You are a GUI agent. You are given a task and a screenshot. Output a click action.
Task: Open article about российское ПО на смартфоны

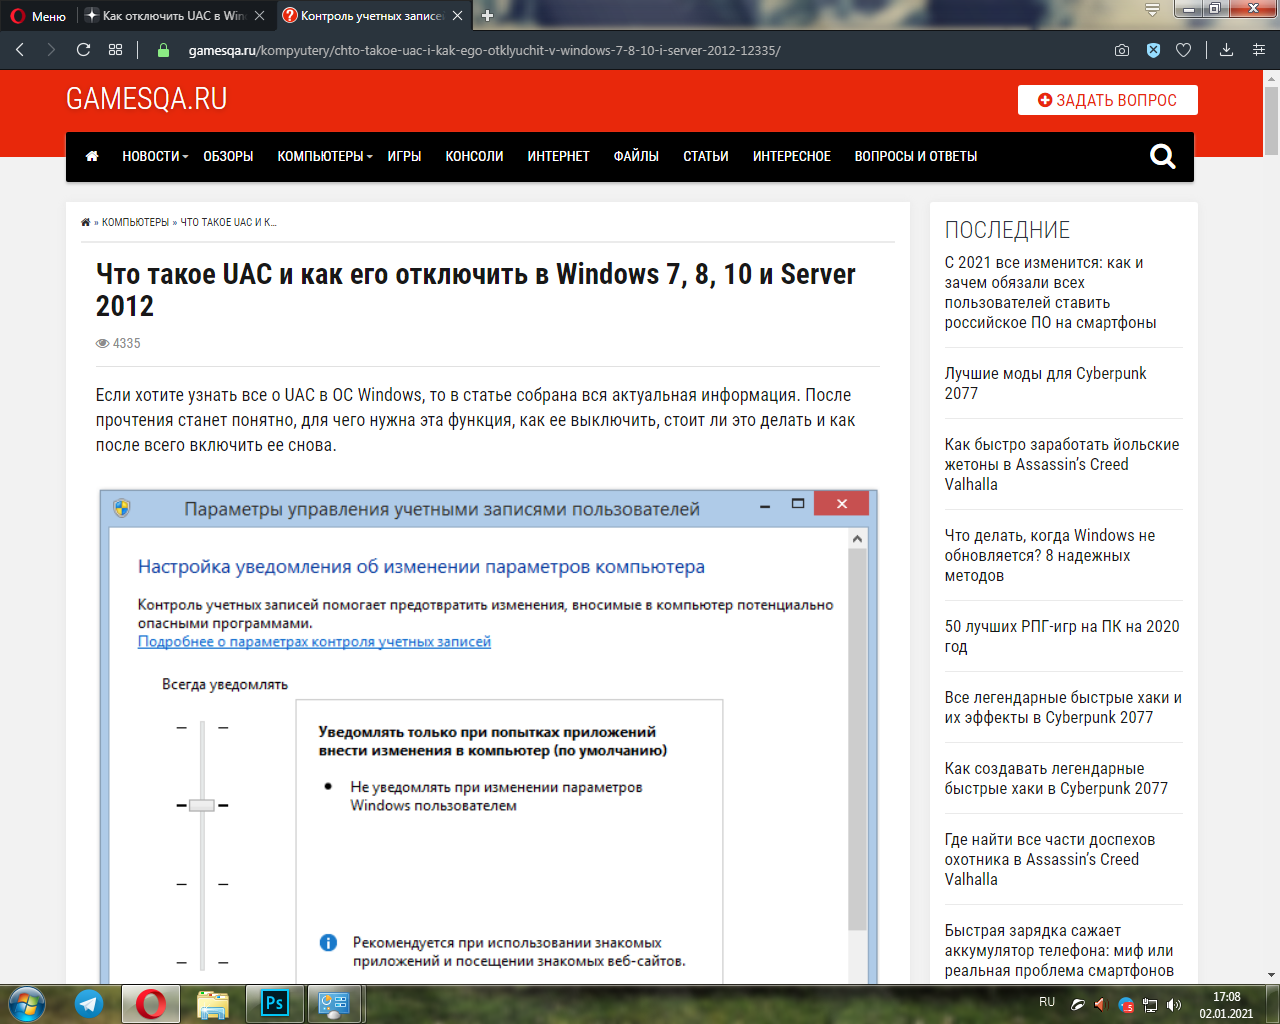1050,292
